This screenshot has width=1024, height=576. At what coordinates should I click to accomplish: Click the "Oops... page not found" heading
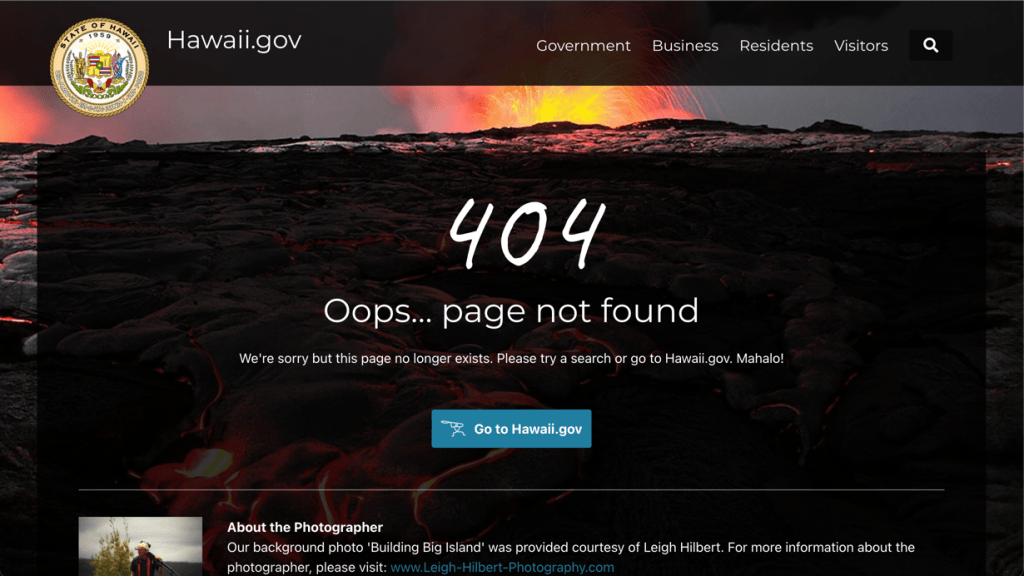(511, 311)
